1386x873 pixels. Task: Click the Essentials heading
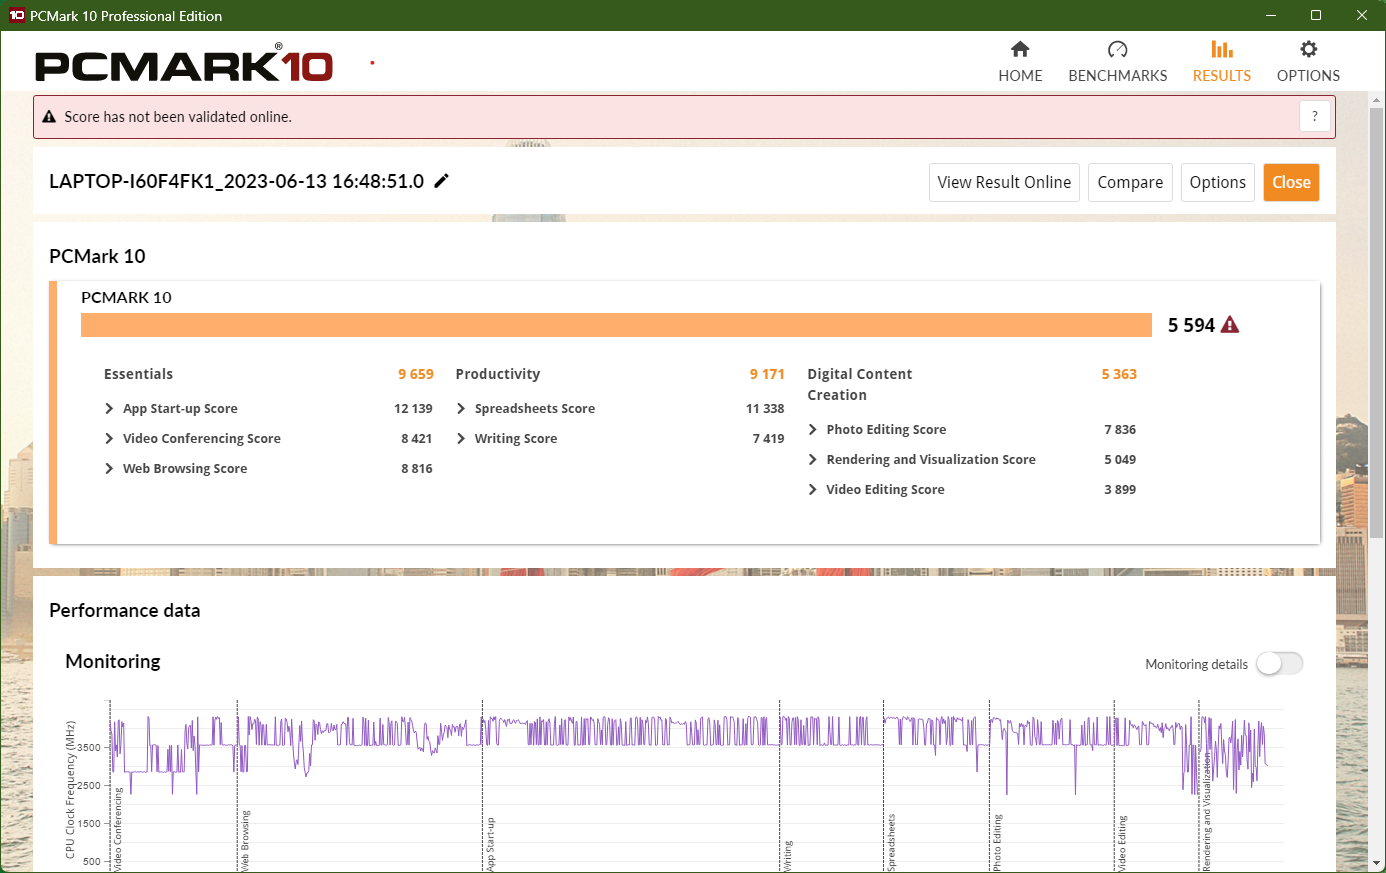(138, 374)
